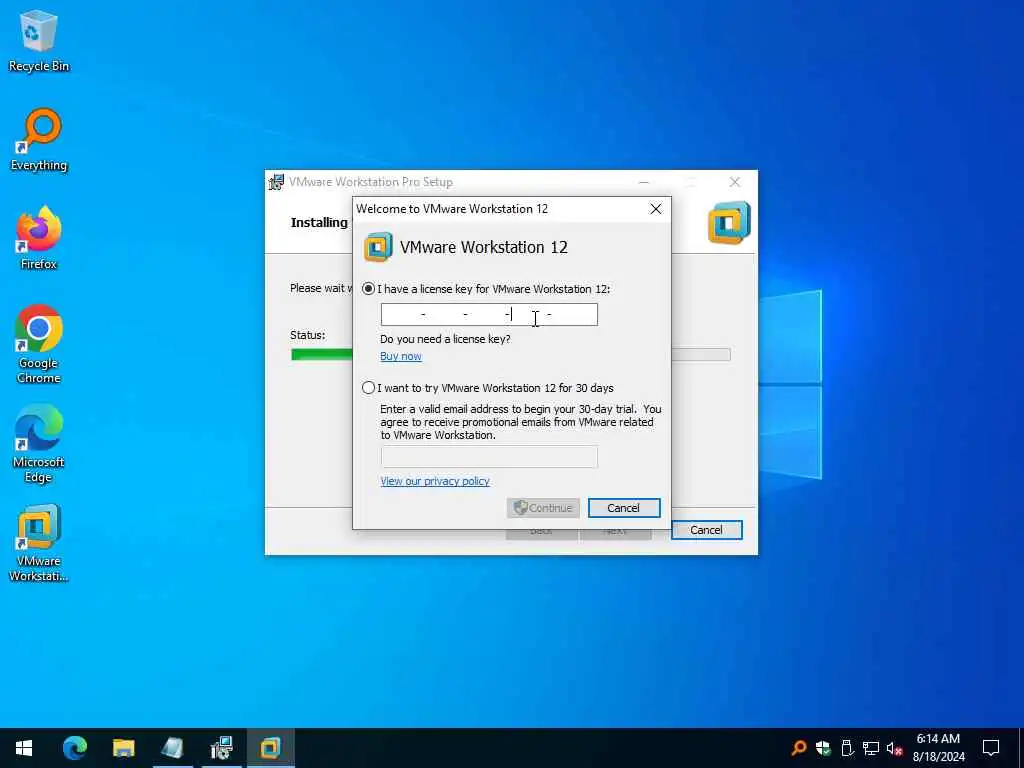Click the Buy now link

(401, 357)
